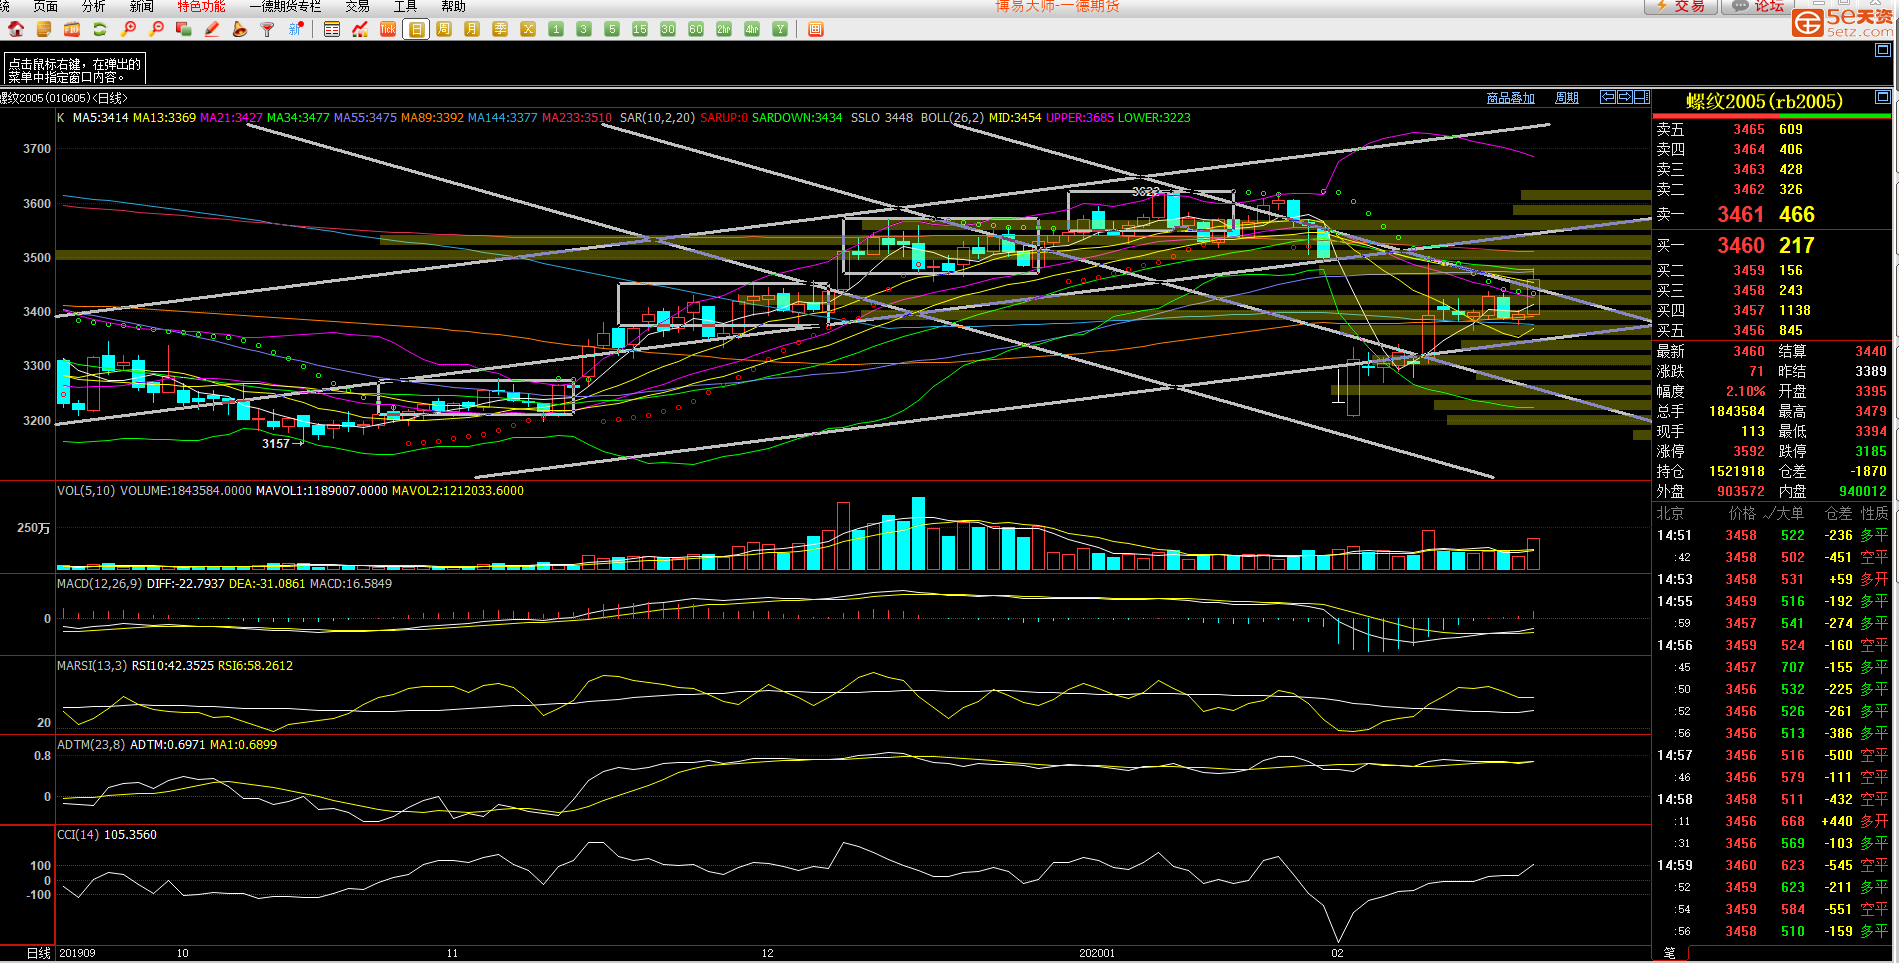The width and height of the screenshot is (1899, 963).
Task: Click the green refresh arrows icon
Action: pyautogui.click(x=100, y=29)
